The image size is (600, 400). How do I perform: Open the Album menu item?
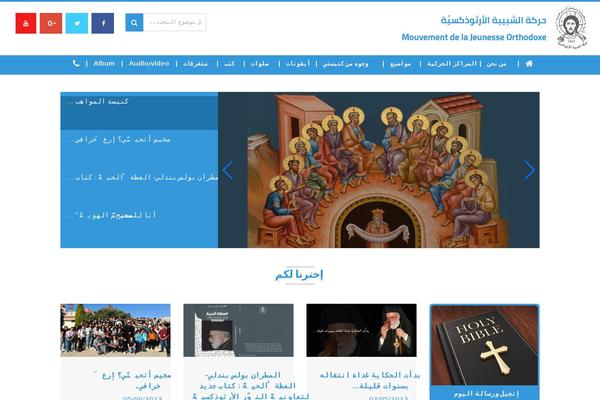coord(104,64)
